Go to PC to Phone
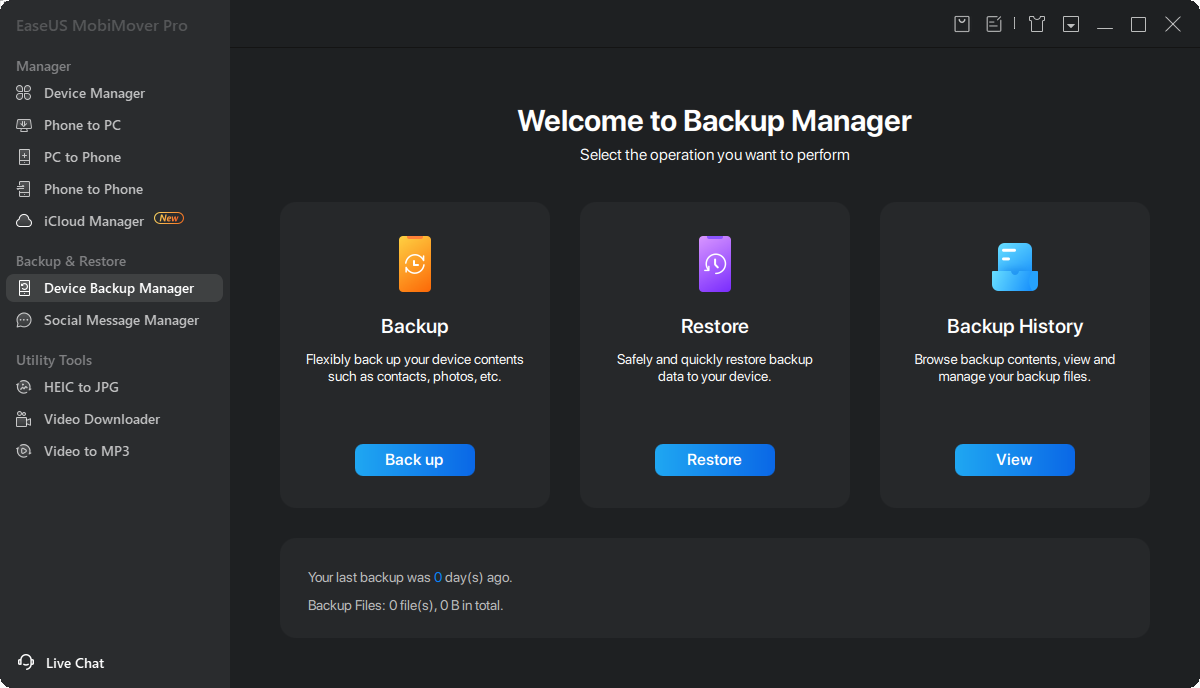 (82, 157)
